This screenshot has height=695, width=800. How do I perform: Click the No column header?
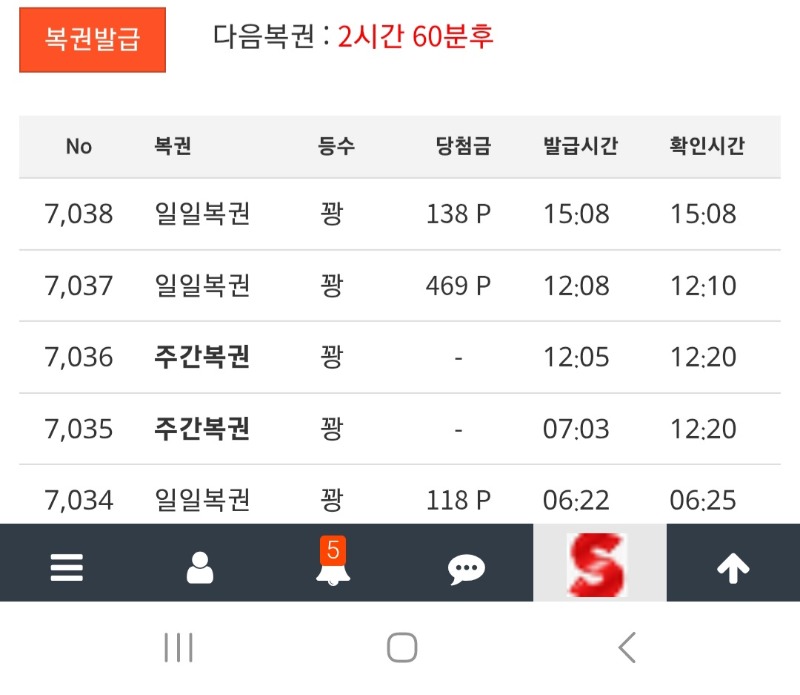tap(79, 146)
